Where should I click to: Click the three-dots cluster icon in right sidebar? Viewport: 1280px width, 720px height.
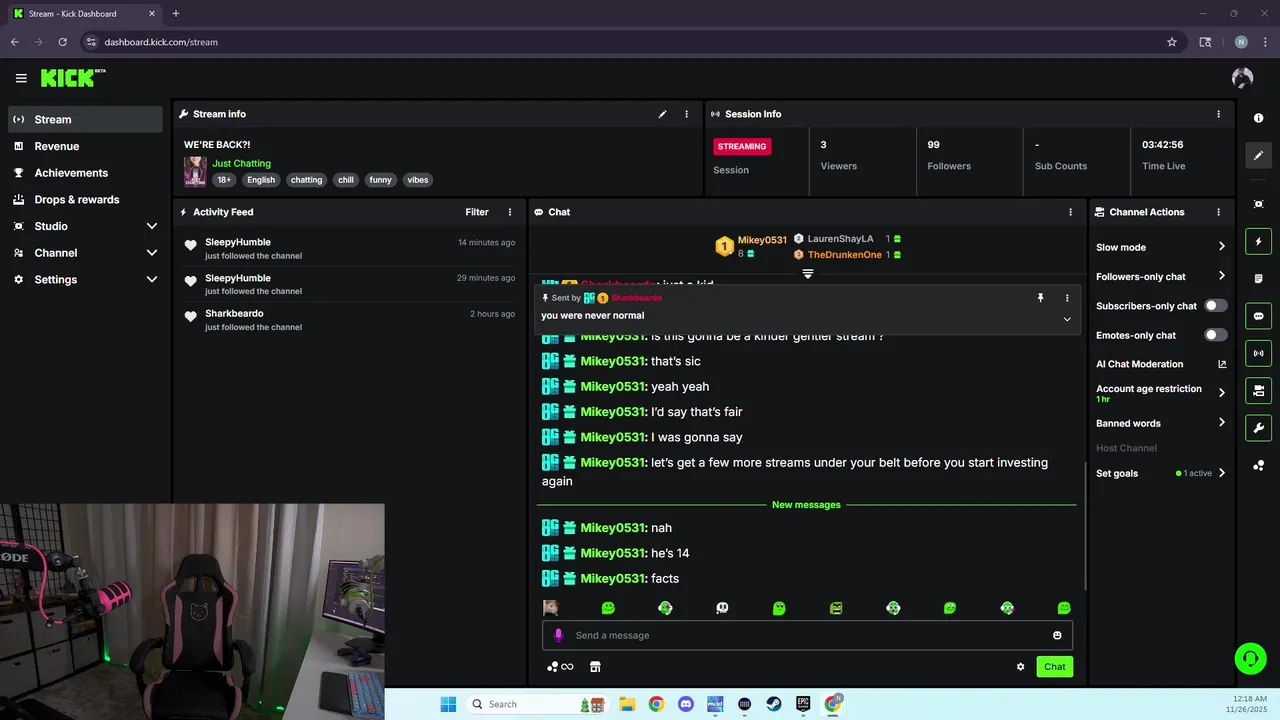(x=1258, y=466)
